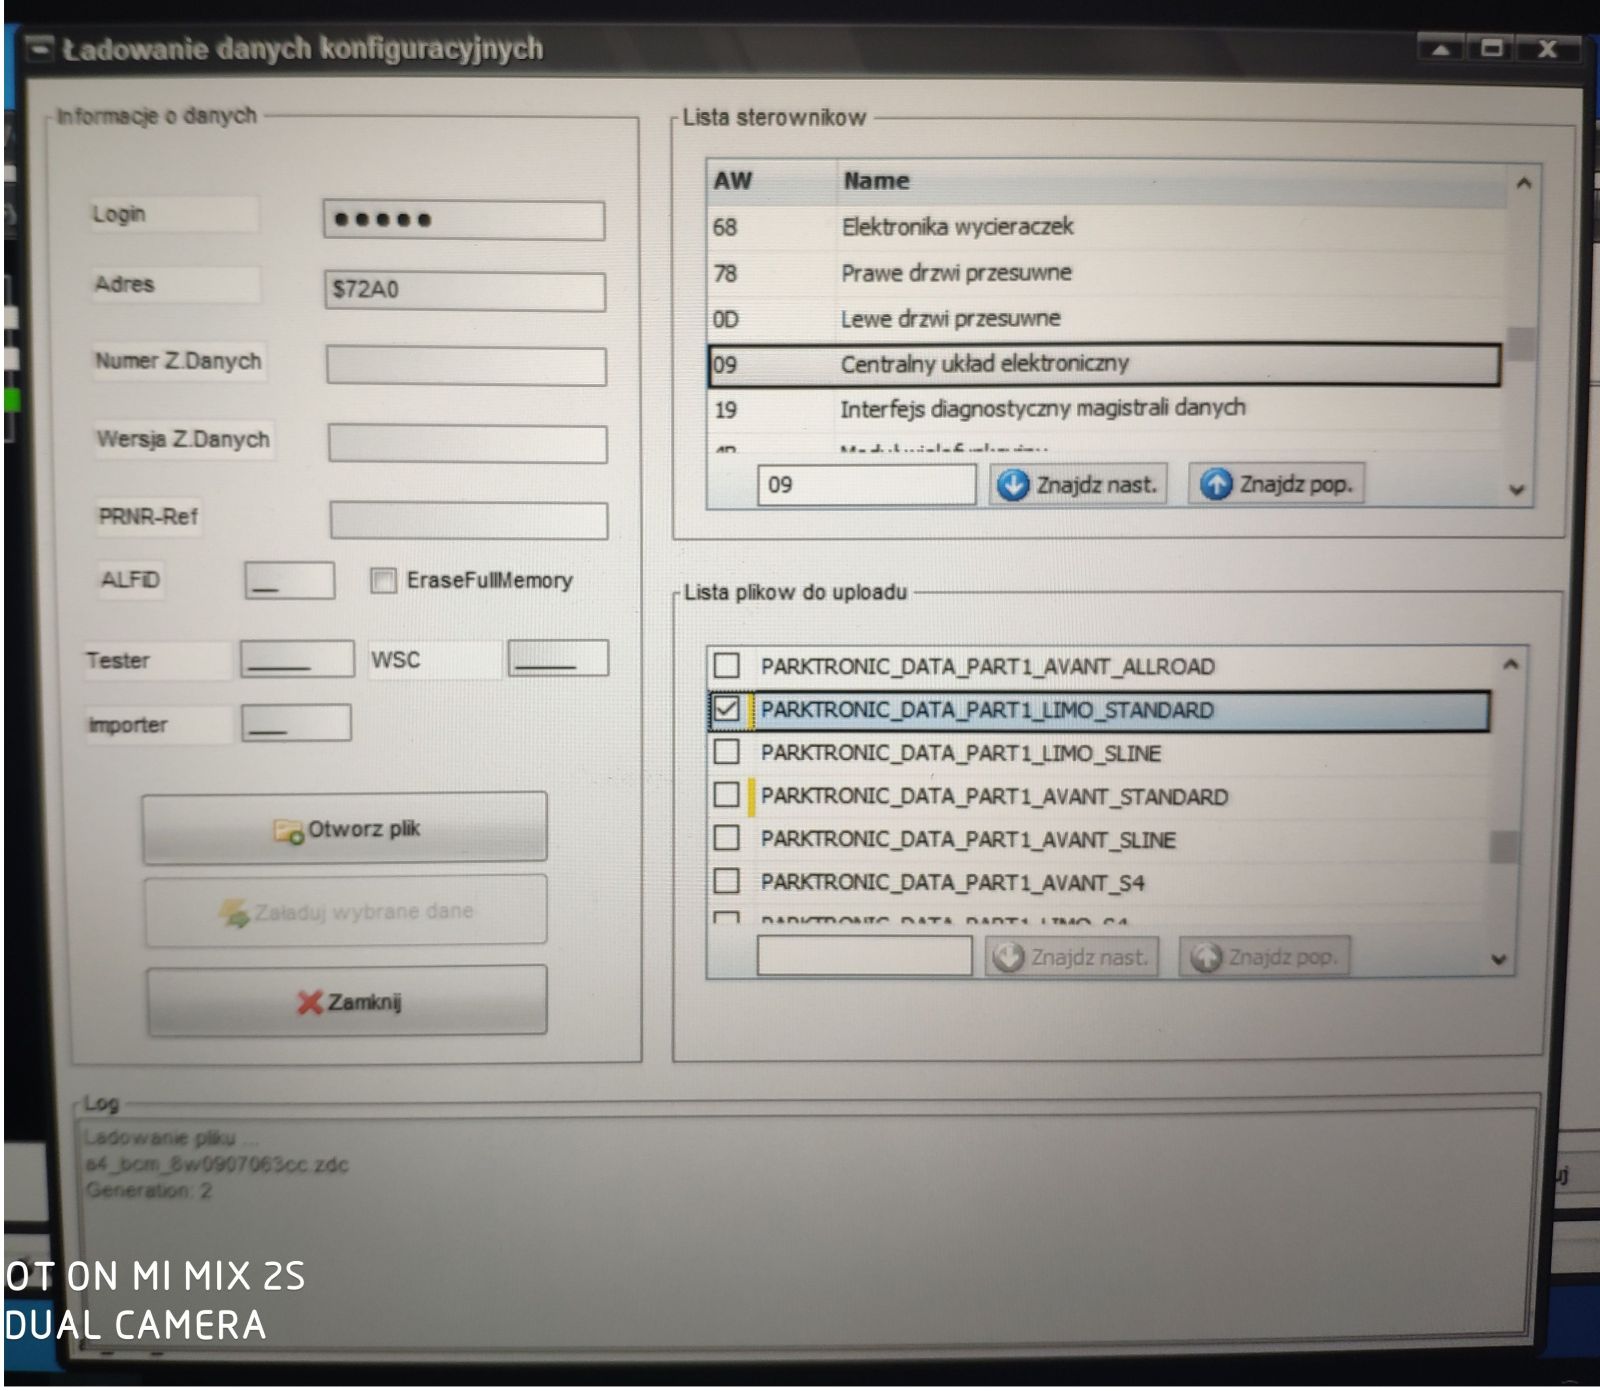Viewport: 1600px width, 1391px height.
Task: Check PARKTRONIC_DATA_PART1_LIMO_SLINE
Action: tap(727, 752)
